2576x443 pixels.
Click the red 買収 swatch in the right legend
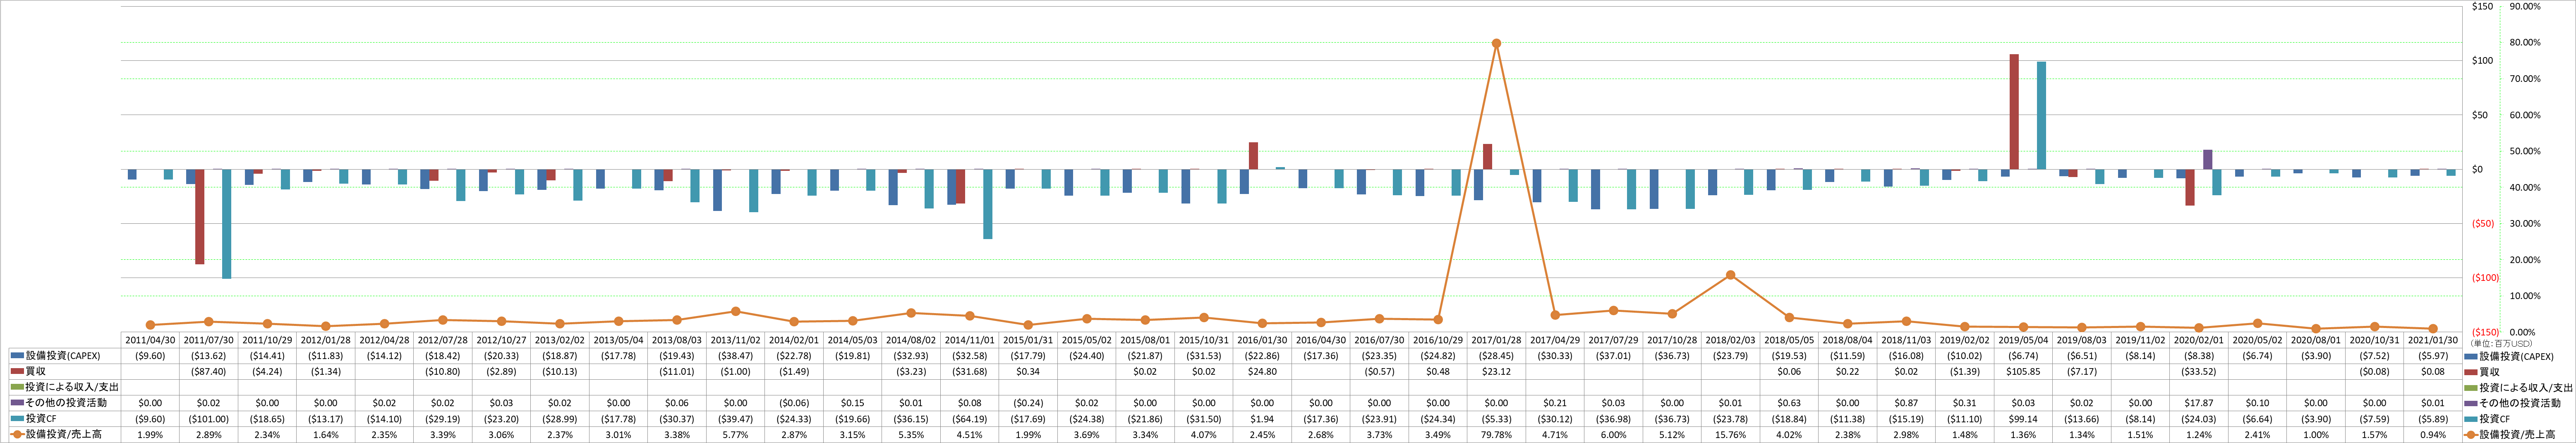click(2470, 372)
